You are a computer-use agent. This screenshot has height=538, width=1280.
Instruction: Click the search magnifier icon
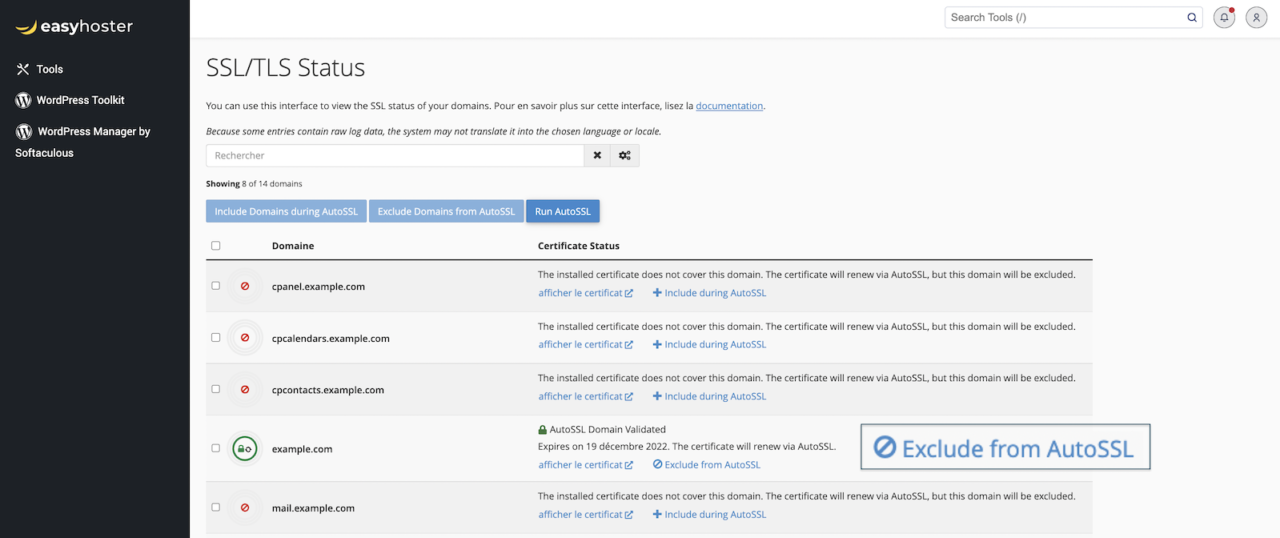point(1192,17)
